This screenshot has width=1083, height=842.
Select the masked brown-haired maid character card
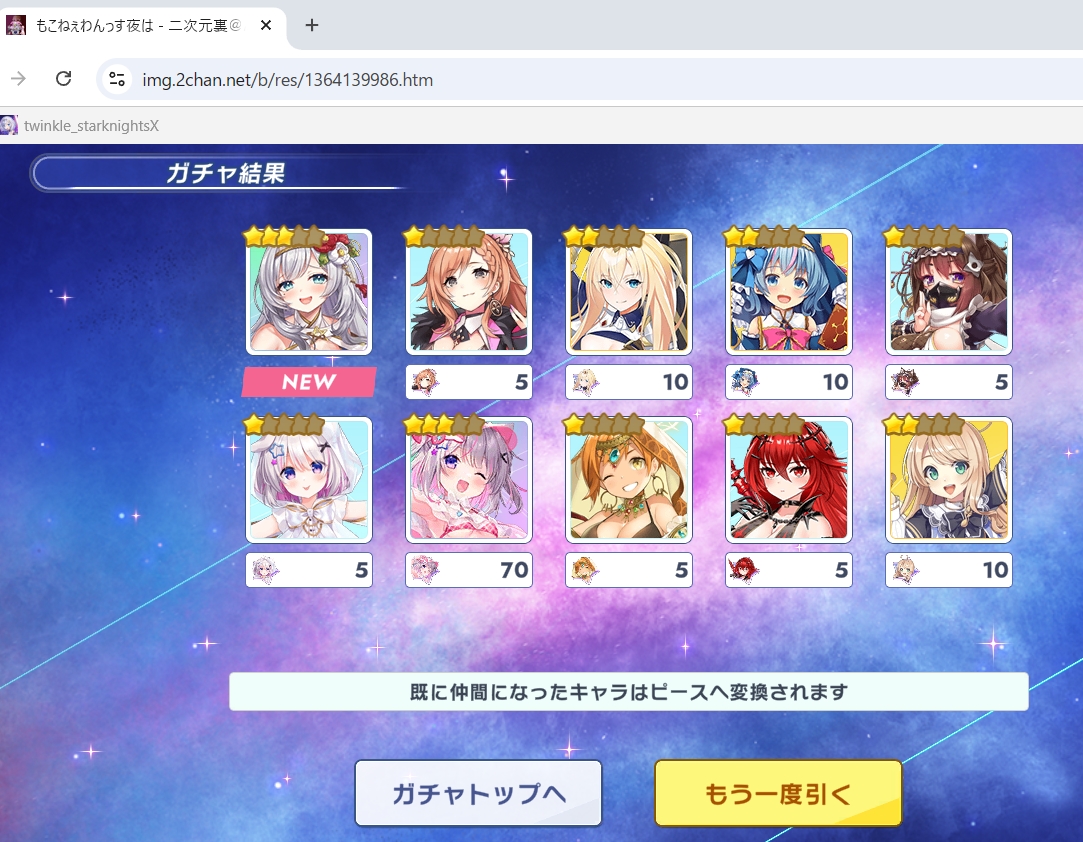[948, 291]
